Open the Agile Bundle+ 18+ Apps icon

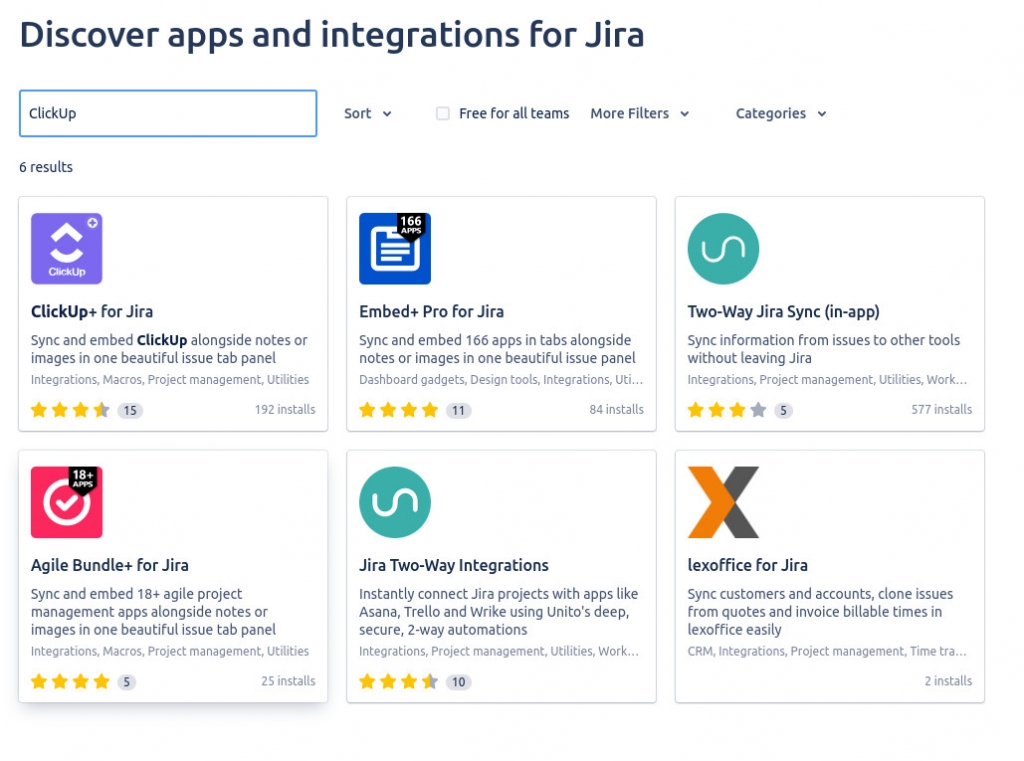coord(66,501)
